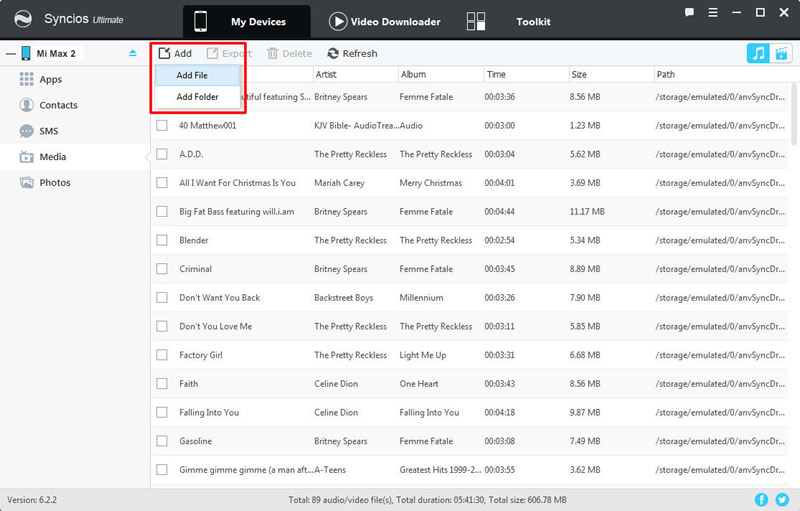Check the Big Fat Bass row checkbox
800x511 pixels.
click(x=162, y=212)
